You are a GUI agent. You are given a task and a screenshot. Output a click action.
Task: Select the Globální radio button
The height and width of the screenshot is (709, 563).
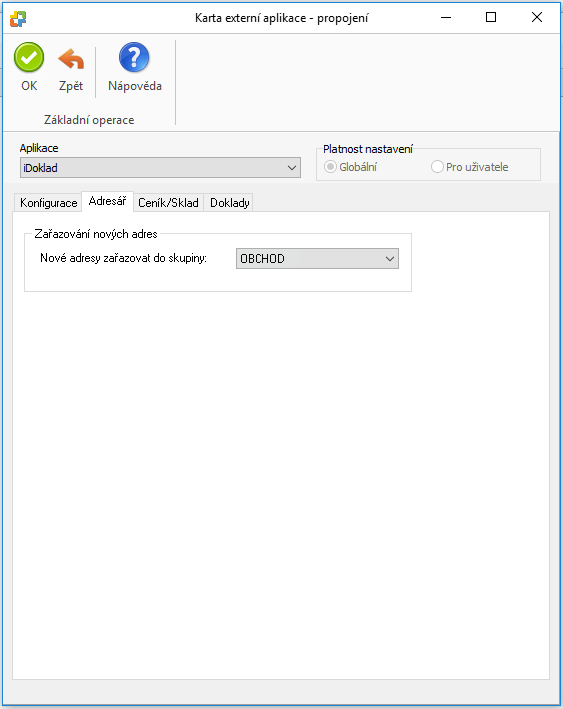click(331, 167)
